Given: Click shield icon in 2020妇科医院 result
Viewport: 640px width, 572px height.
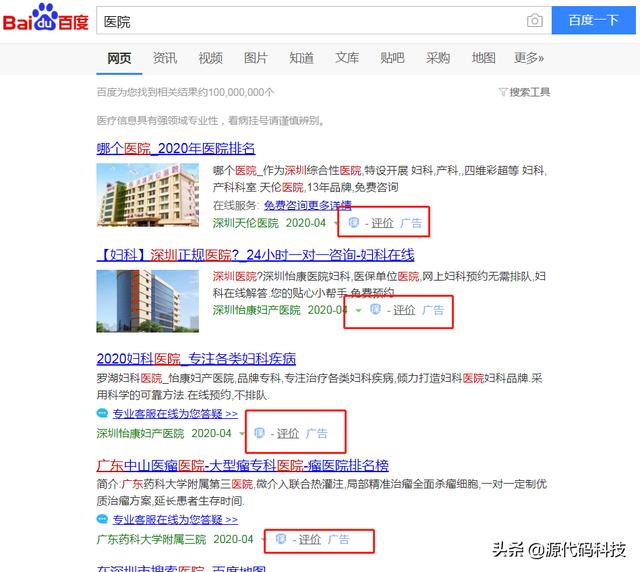Looking at the screenshot, I should pos(259,432).
